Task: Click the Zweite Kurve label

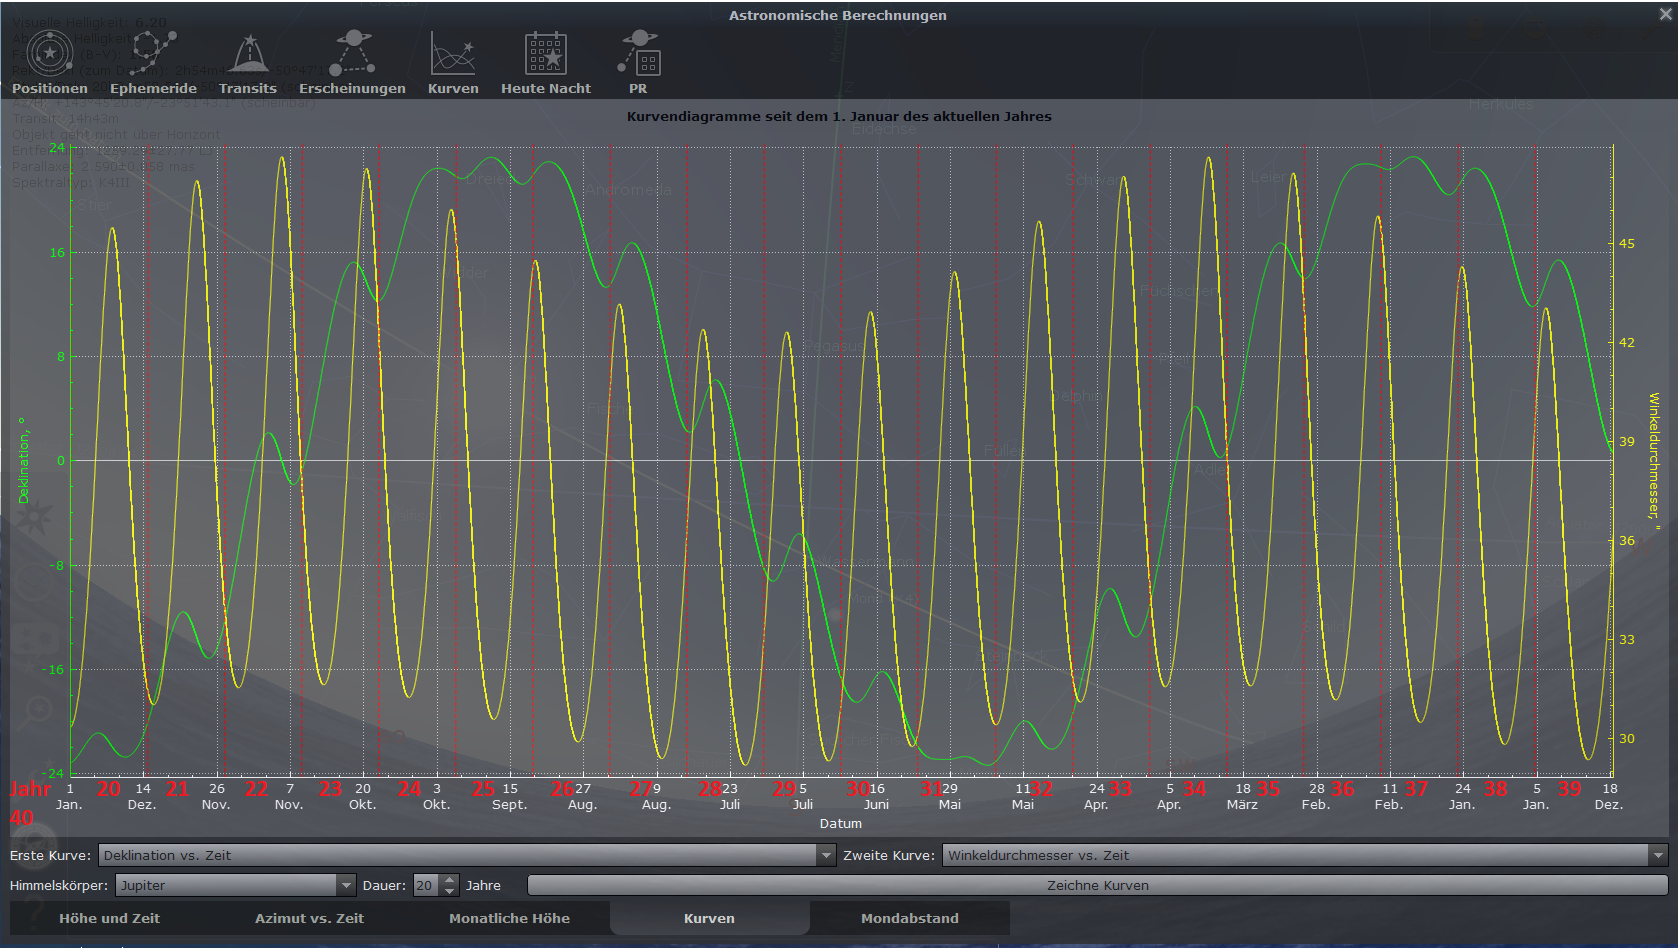Action: click(x=889, y=855)
